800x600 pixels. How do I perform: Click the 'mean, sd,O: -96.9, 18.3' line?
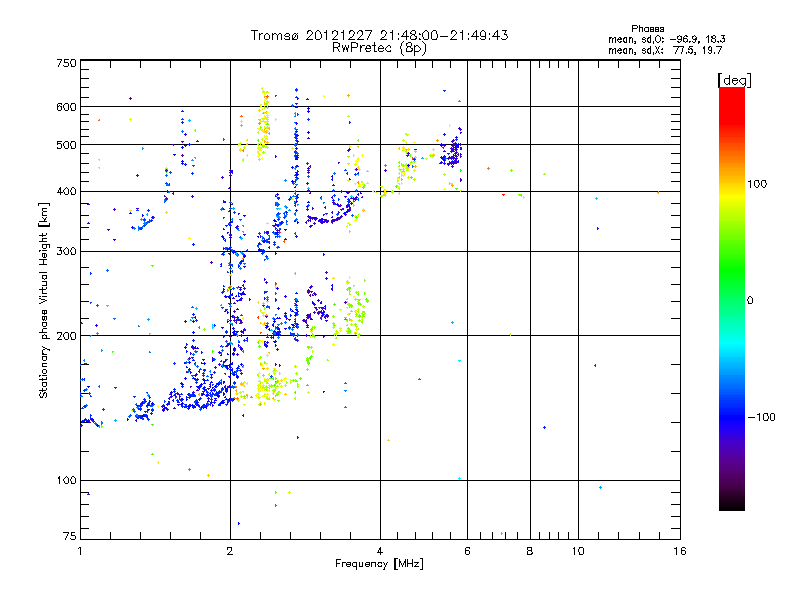666,39
